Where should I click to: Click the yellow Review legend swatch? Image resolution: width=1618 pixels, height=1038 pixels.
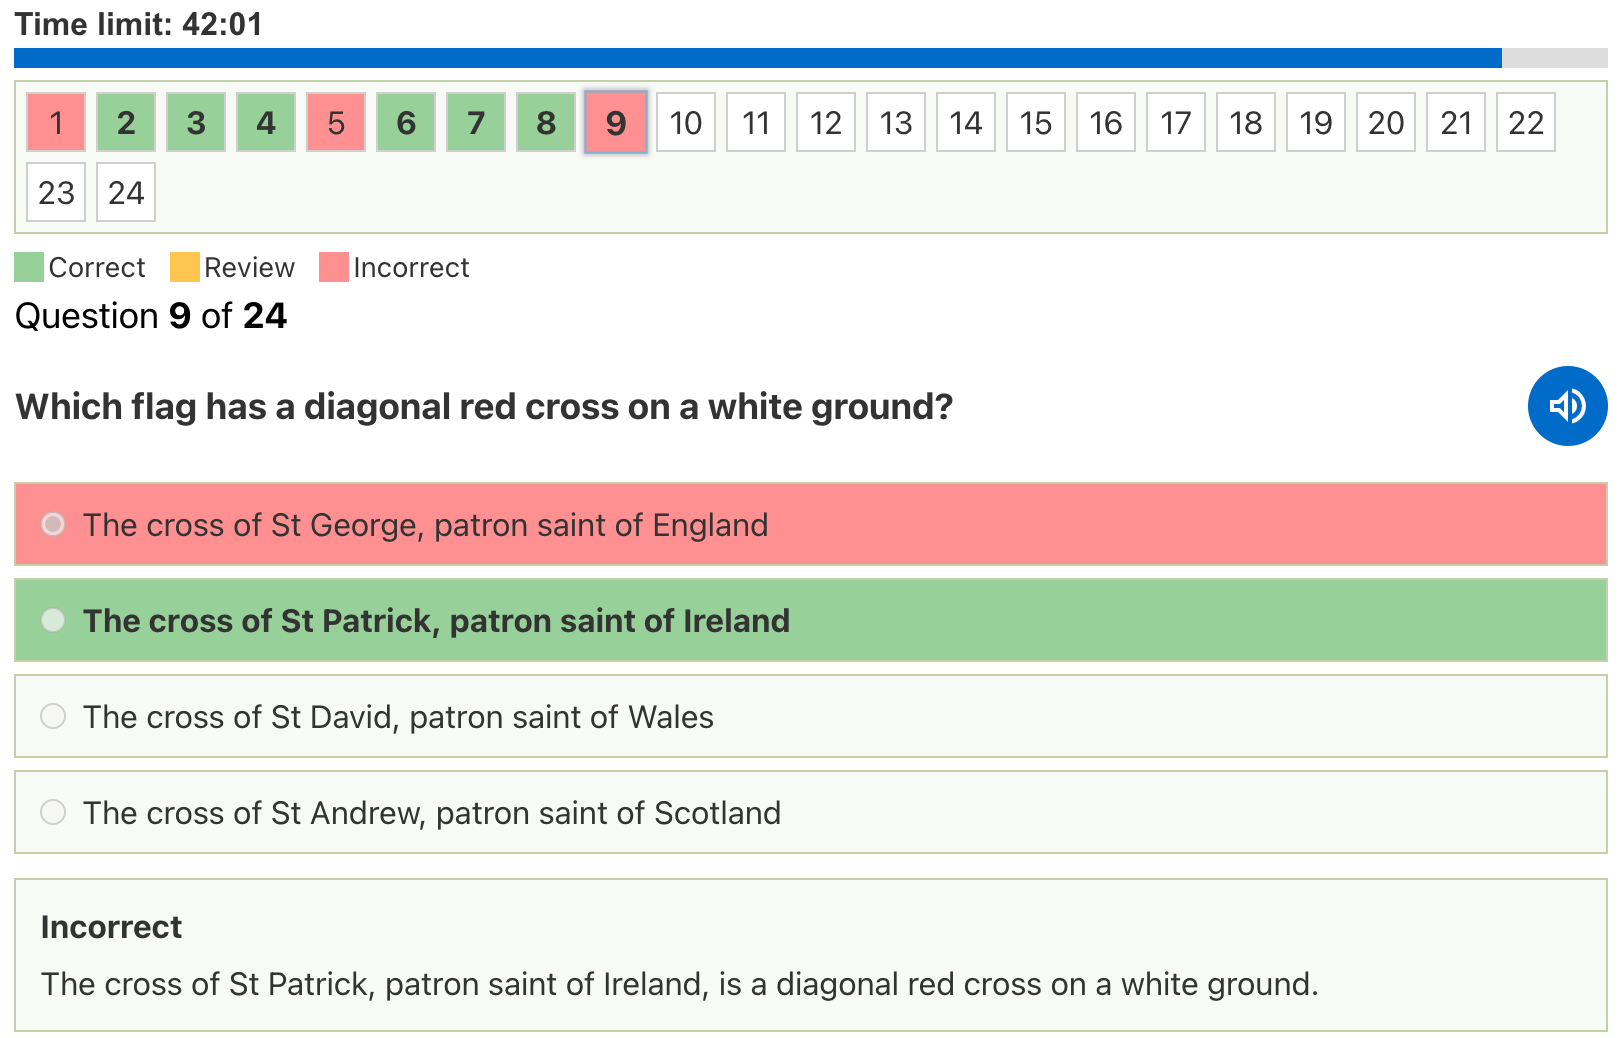click(185, 267)
